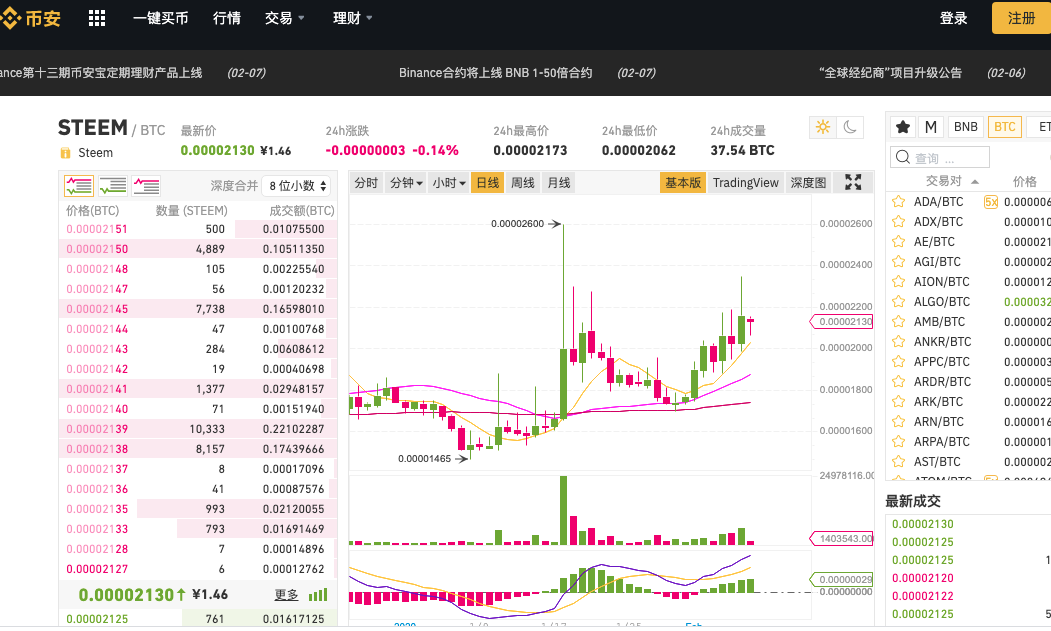Screen dimensions: 1051x631
Task: Click the order book depth bars icon
Action: click(318, 595)
